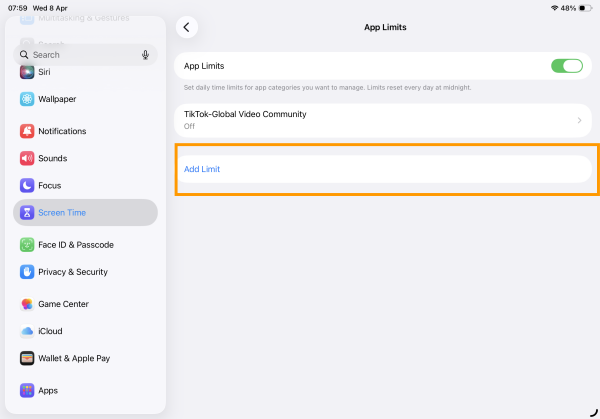Open Sounds settings

pos(85,158)
